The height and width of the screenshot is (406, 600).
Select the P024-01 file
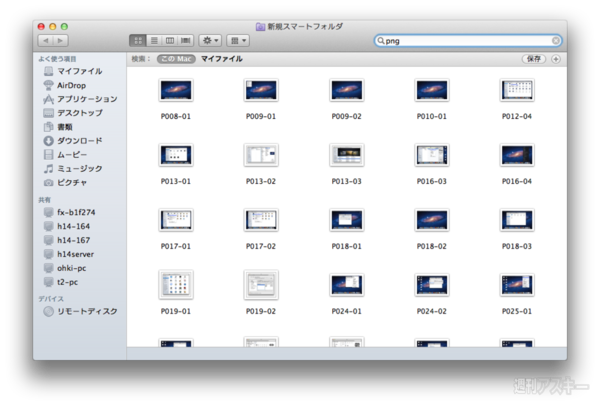pos(346,285)
